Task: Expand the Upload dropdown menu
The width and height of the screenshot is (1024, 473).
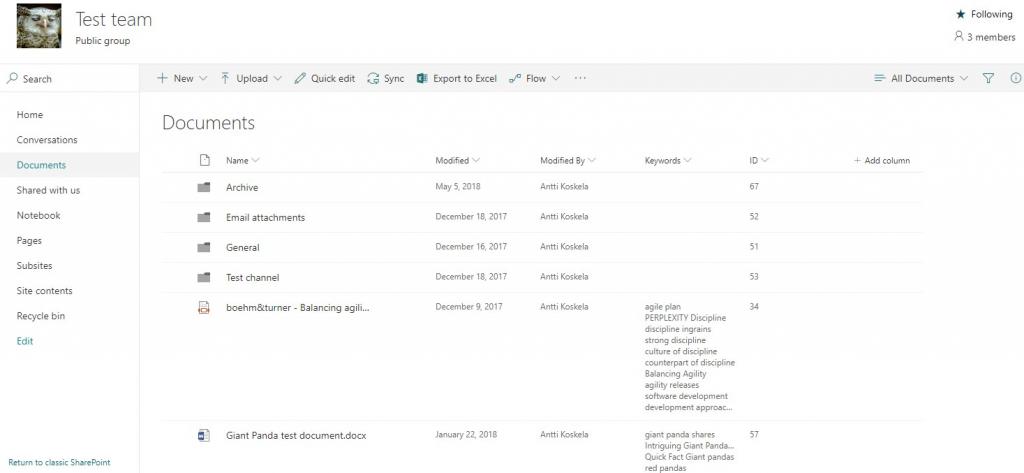Action: (x=251, y=78)
